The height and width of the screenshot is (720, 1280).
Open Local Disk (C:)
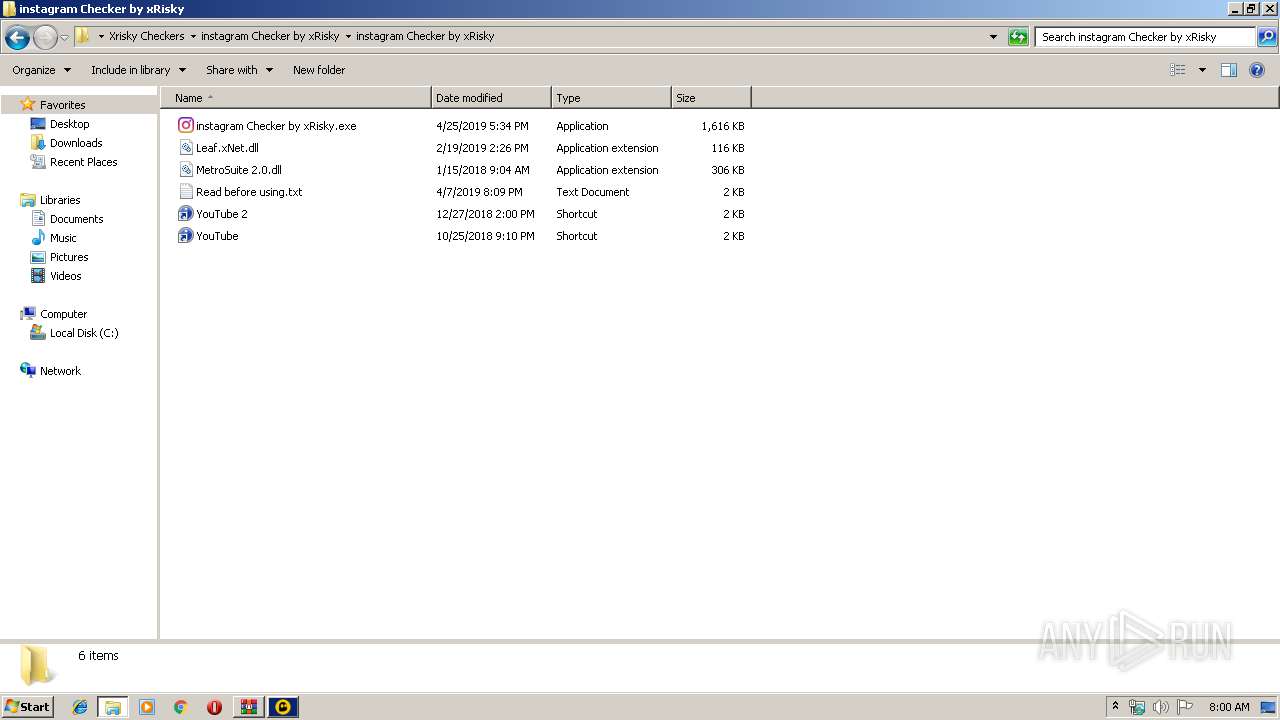[x=84, y=333]
